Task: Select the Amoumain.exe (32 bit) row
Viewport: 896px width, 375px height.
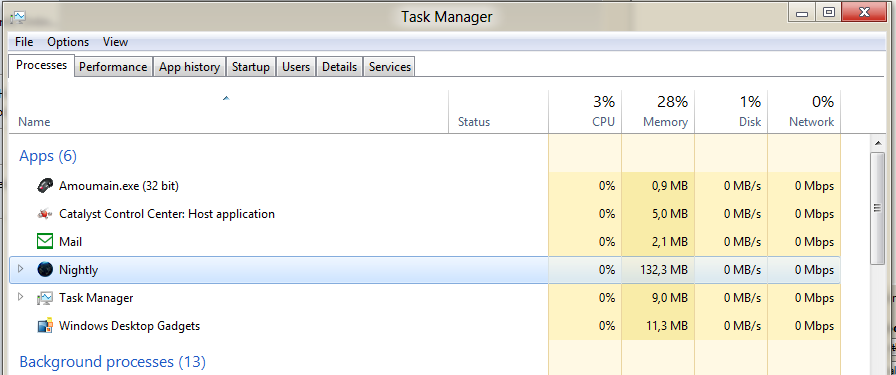Action: (425, 186)
